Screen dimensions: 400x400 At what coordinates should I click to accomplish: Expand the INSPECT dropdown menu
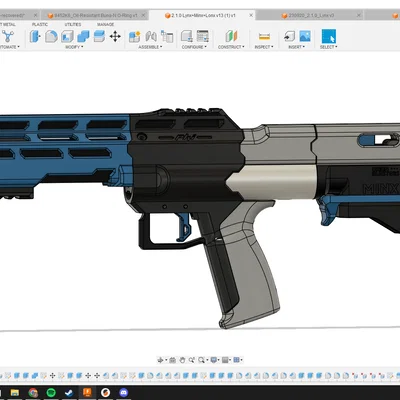pos(264,47)
